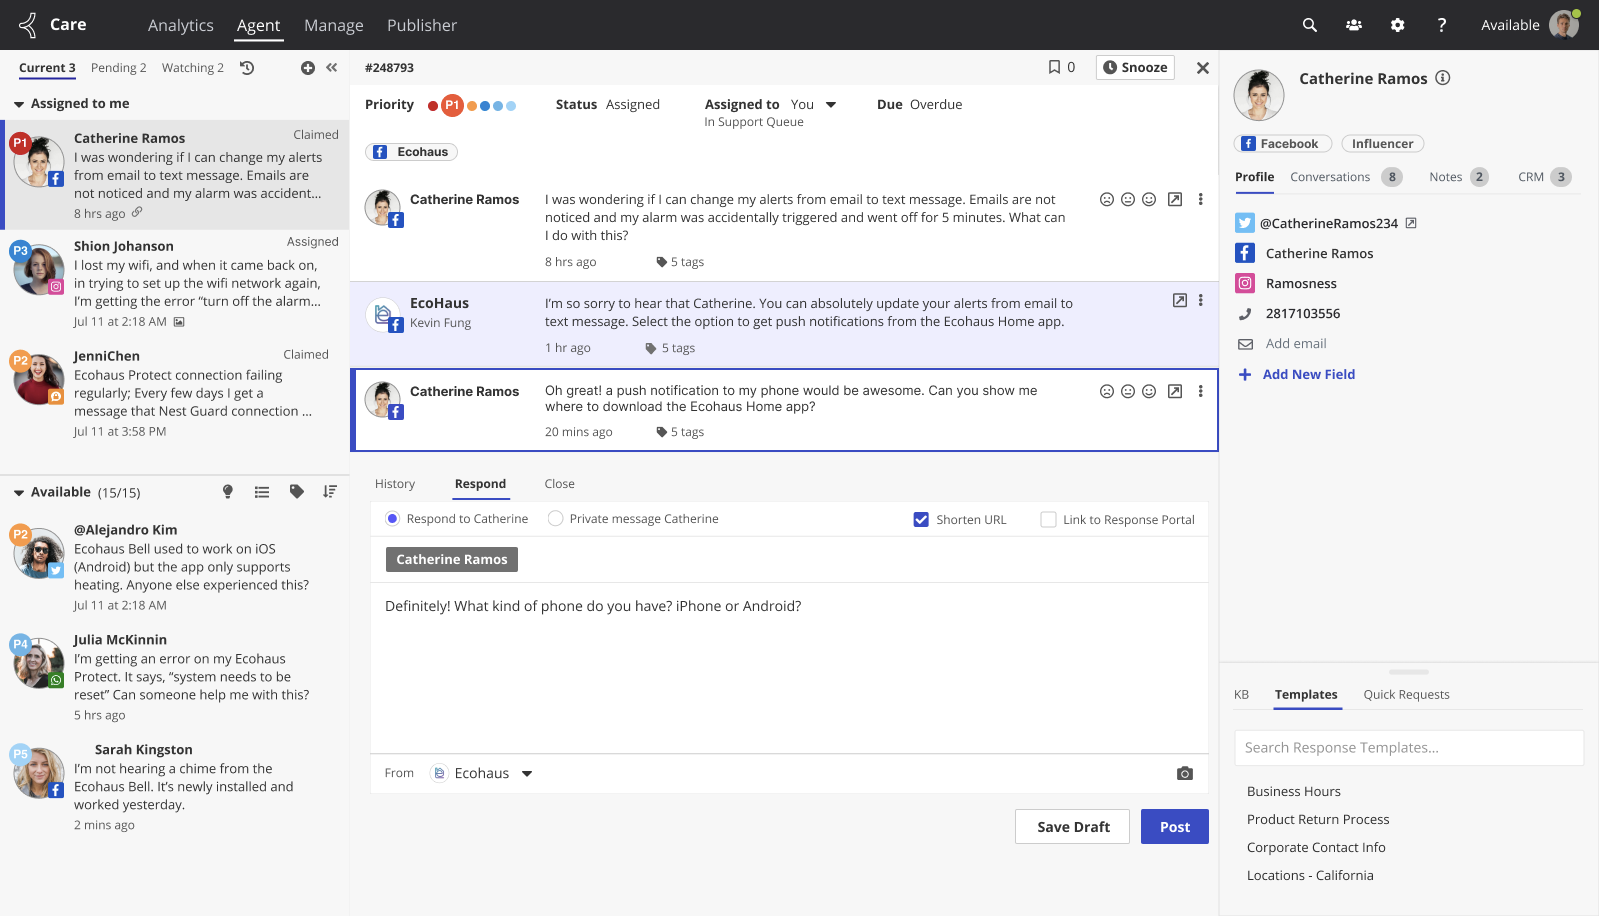The height and width of the screenshot is (916, 1599).
Task: Click in Search Response Templates field
Action: [x=1409, y=748]
